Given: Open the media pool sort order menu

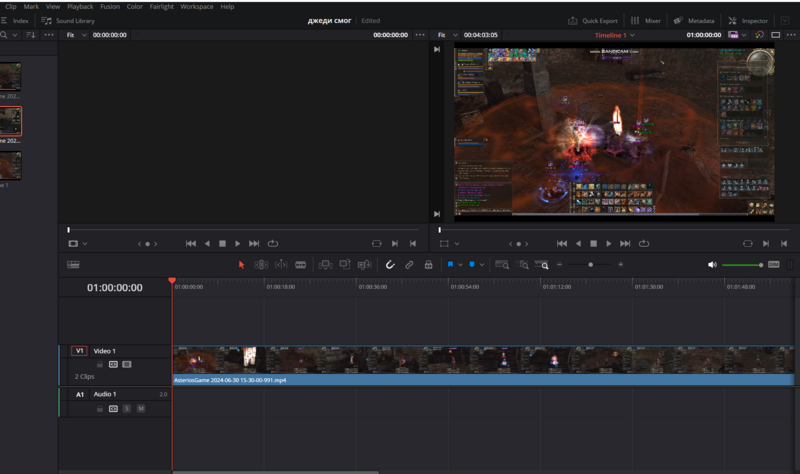Looking at the screenshot, I should pyautogui.click(x=31, y=35).
